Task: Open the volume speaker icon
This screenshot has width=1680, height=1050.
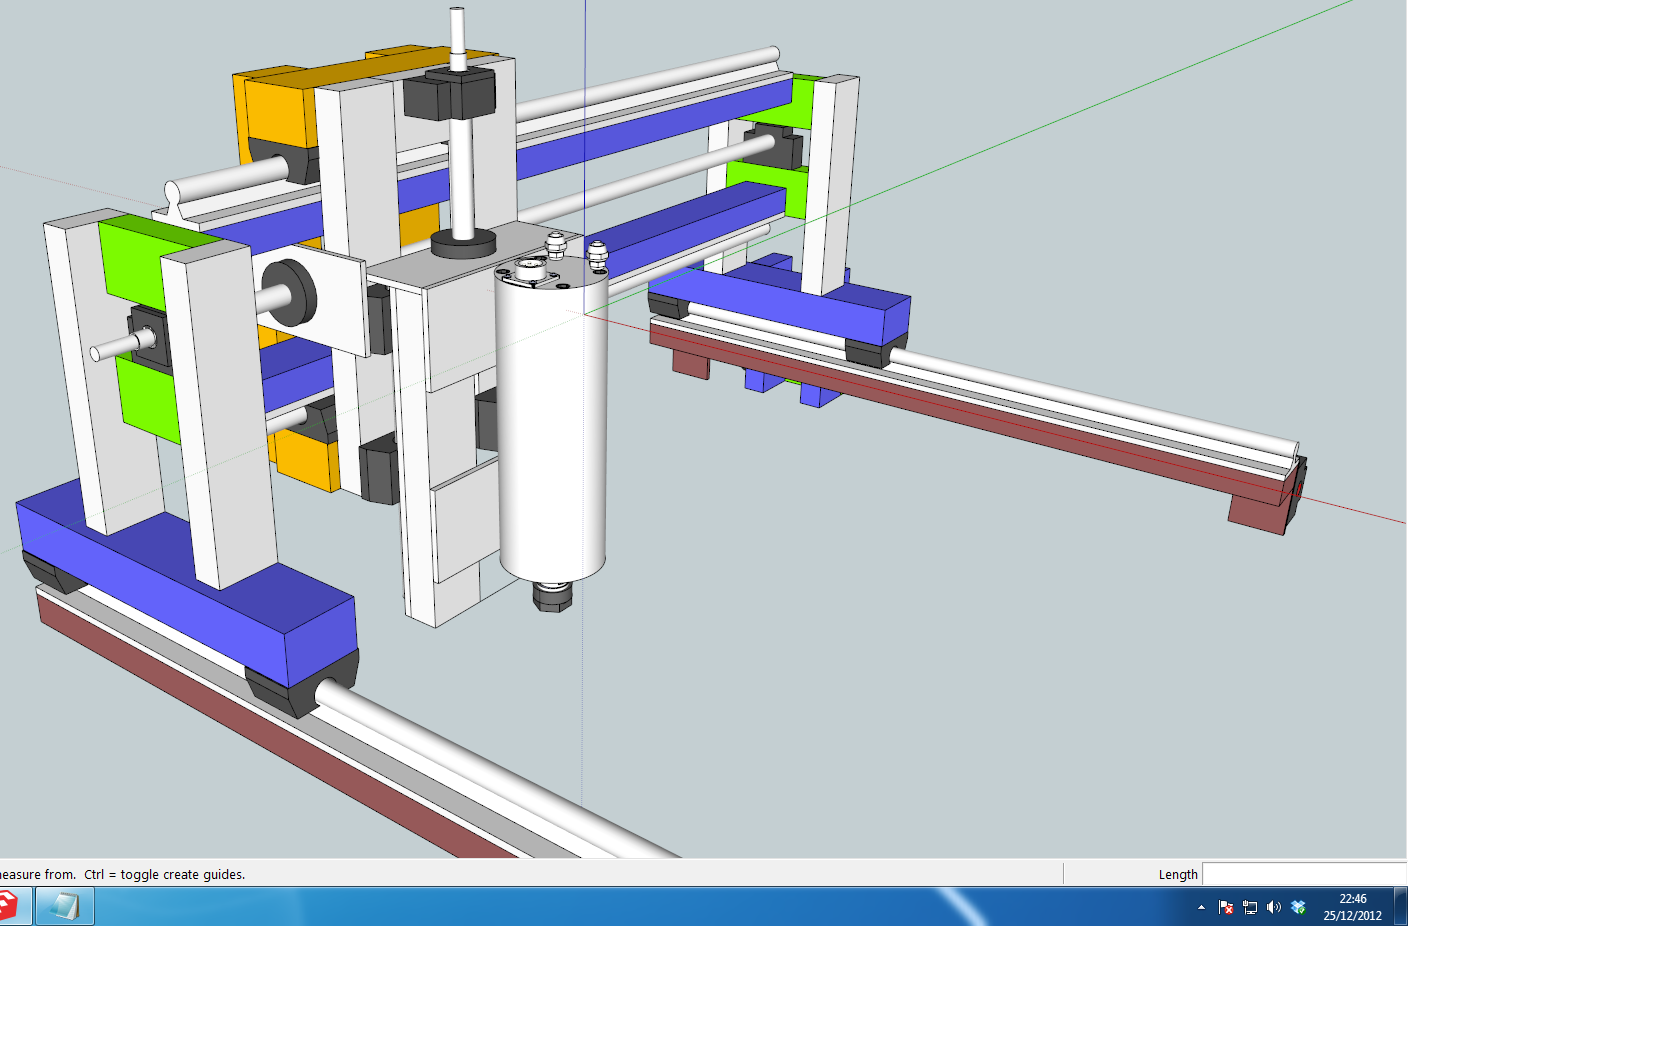Action: click(1273, 907)
